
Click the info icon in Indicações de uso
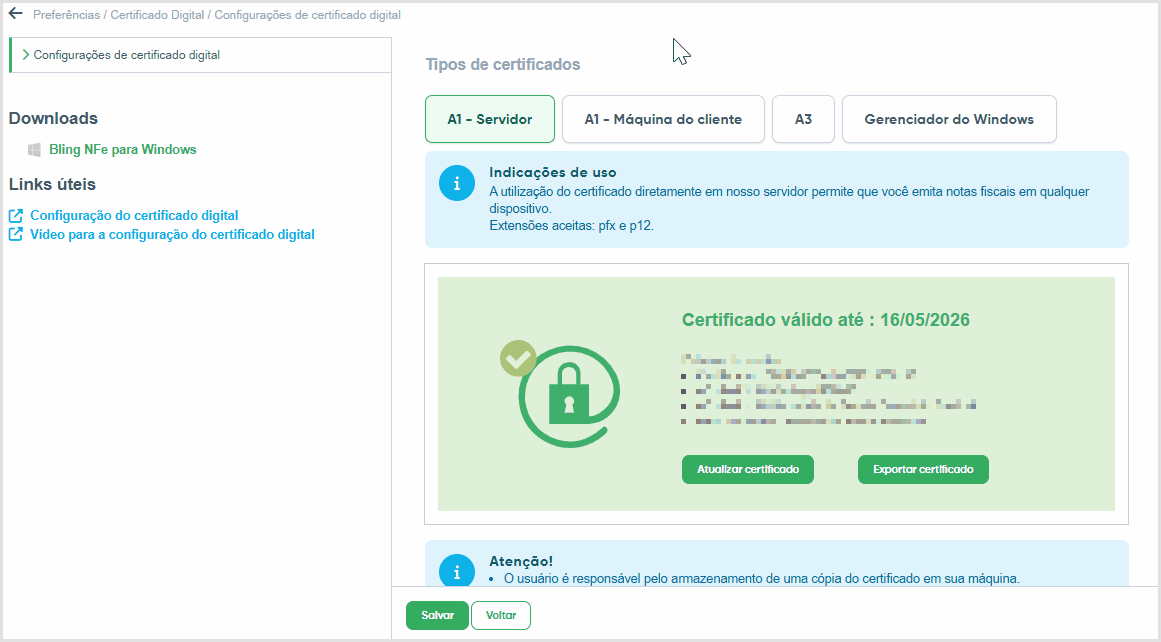click(x=457, y=183)
